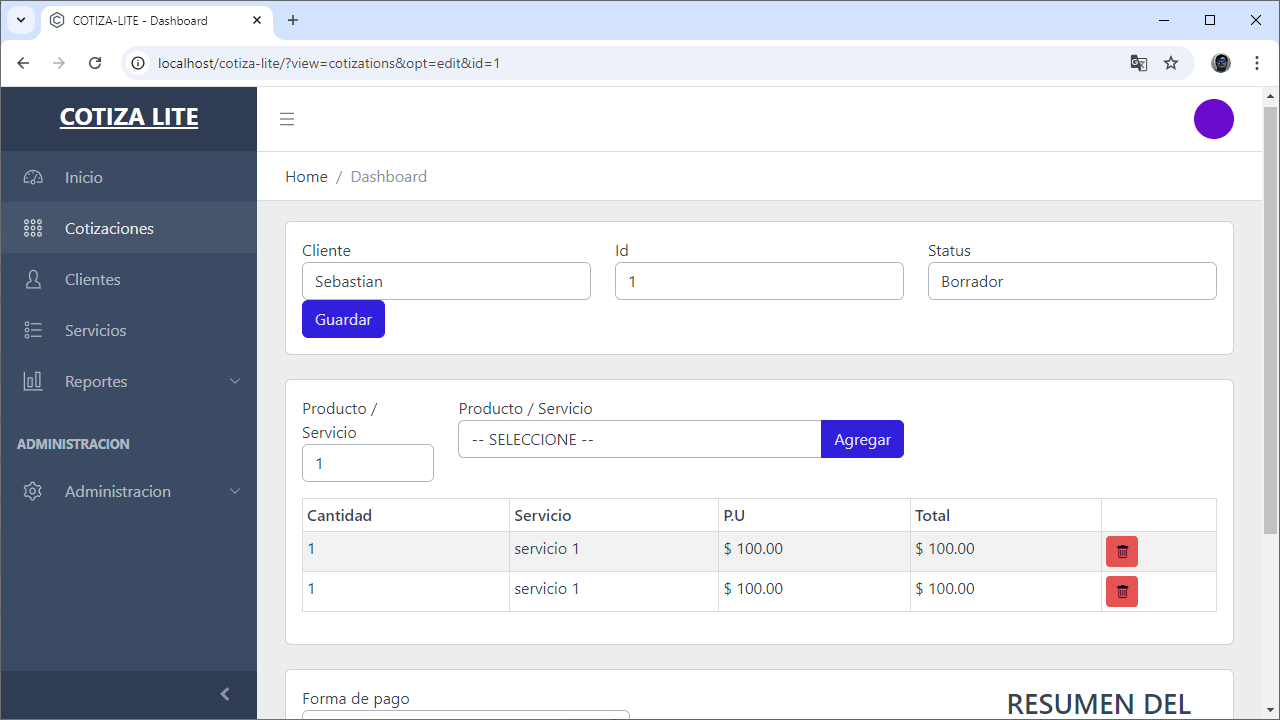Image resolution: width=1280 pixels, height=720 pixels.
Task: Click the translate page icon
Action: coord(1139,63)
